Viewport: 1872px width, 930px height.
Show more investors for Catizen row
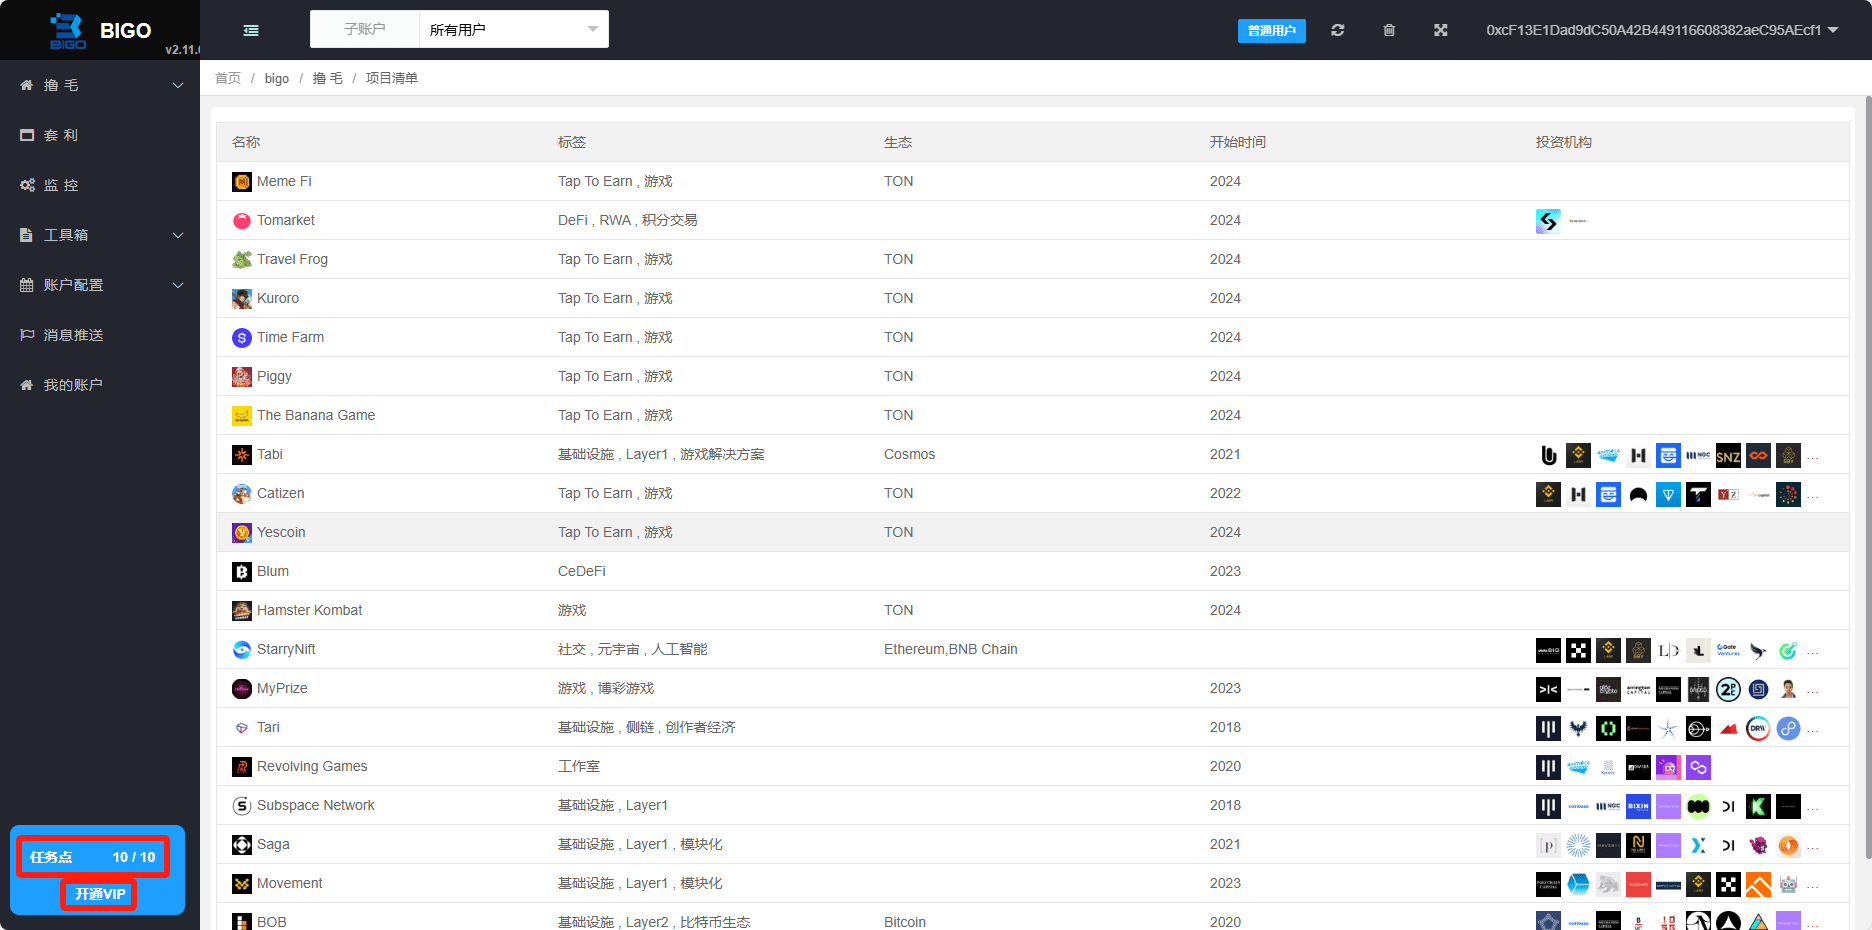[1813, 496]
